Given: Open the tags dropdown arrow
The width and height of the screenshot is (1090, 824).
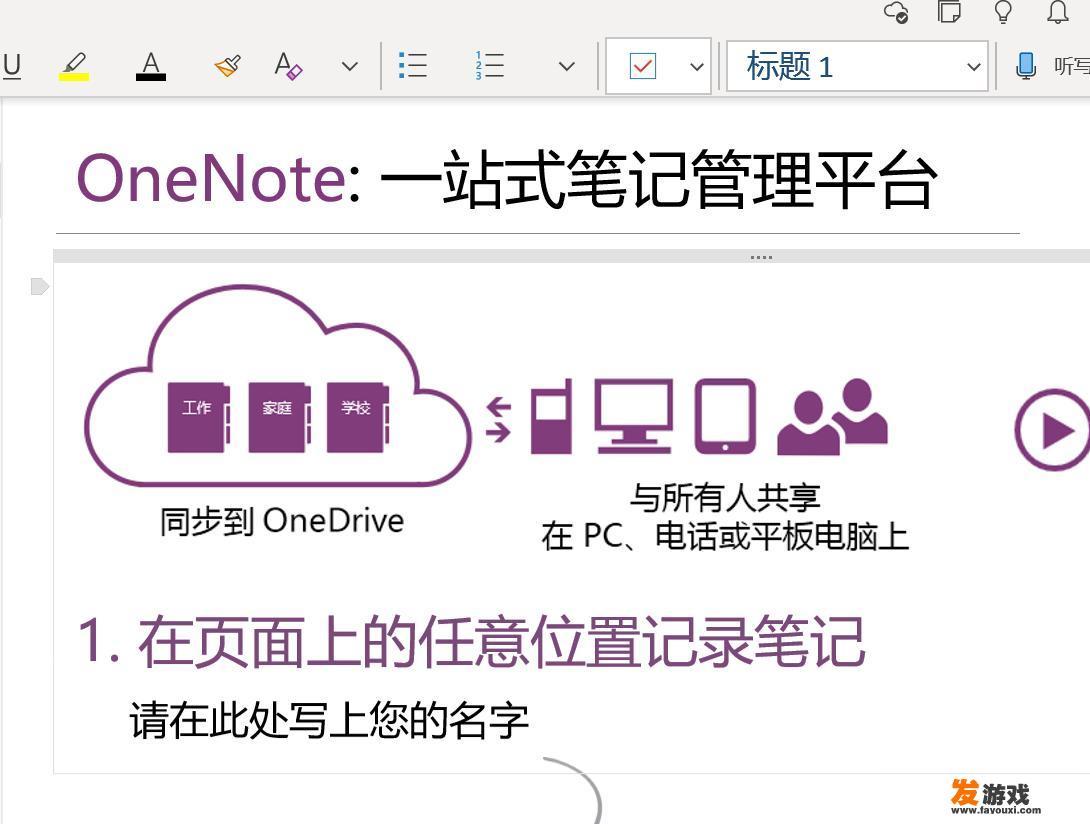Looking at the screenshot, I should click(697, 67).
